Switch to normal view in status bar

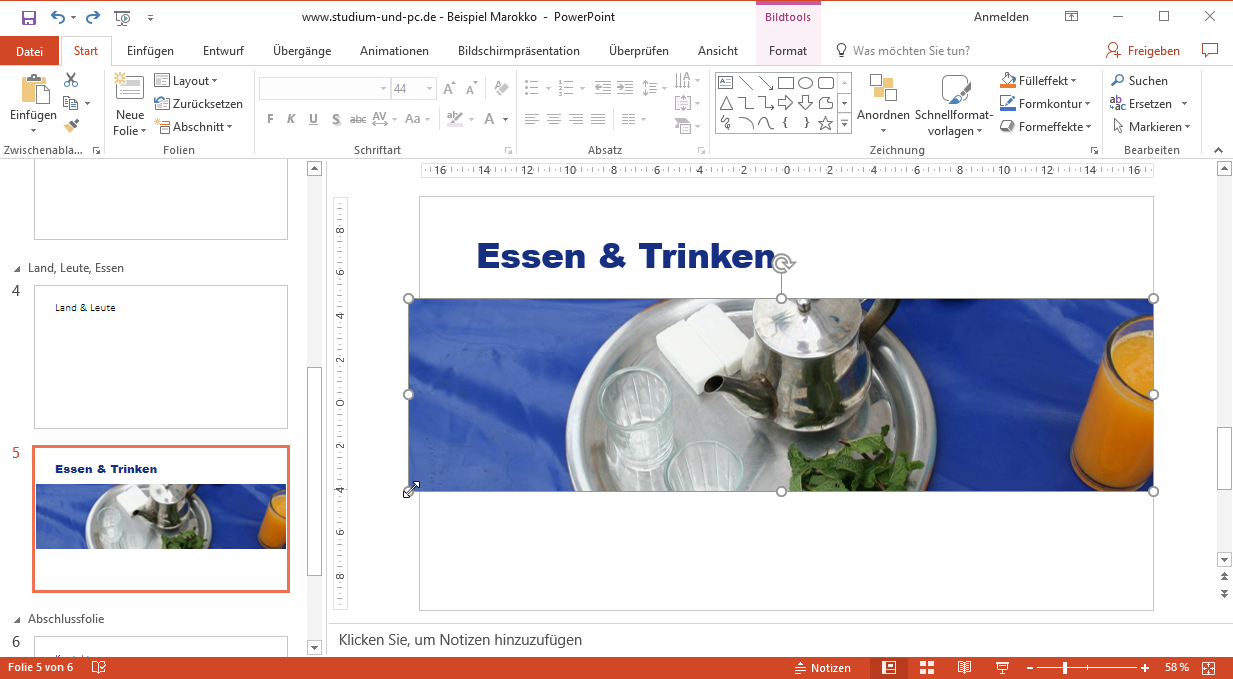889,667
